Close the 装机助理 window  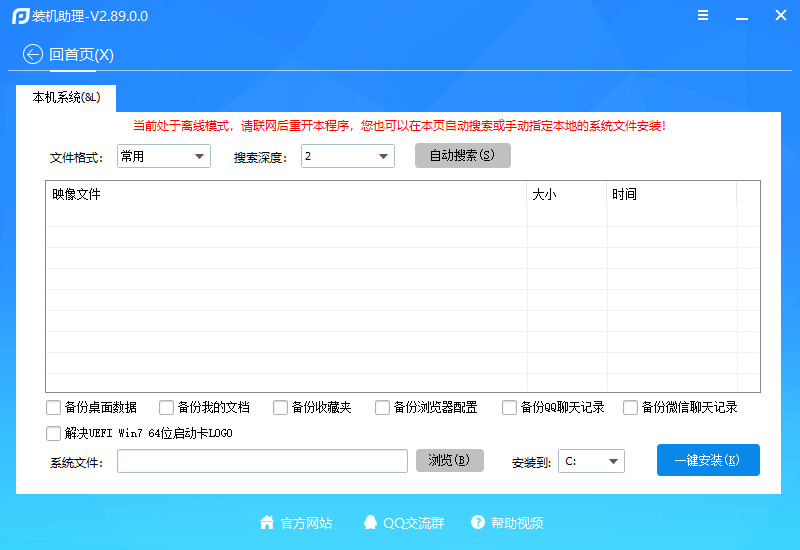click(780, 16)
